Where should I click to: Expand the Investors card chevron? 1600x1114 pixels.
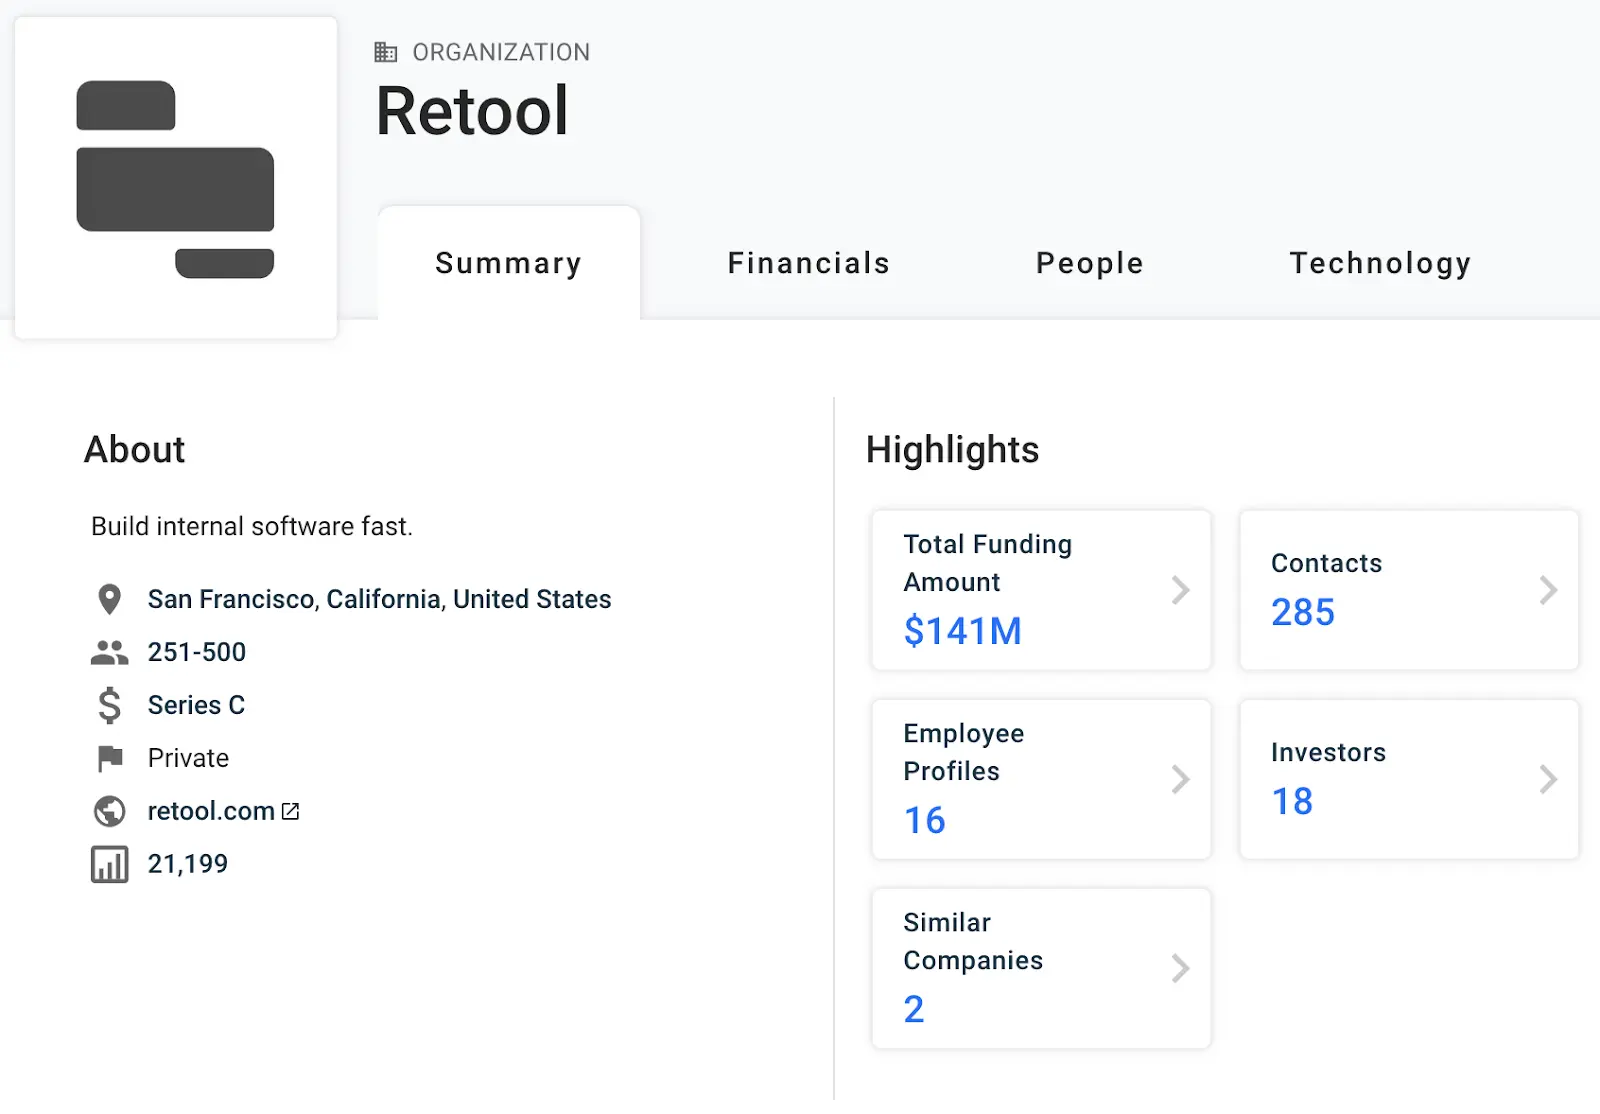coord(1548,779)
